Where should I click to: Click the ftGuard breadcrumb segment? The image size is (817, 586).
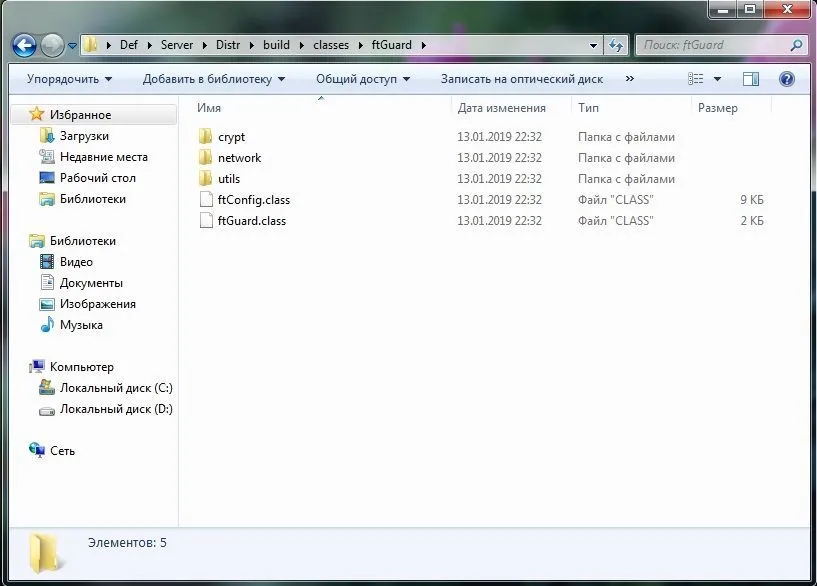(x=391, y=45)
